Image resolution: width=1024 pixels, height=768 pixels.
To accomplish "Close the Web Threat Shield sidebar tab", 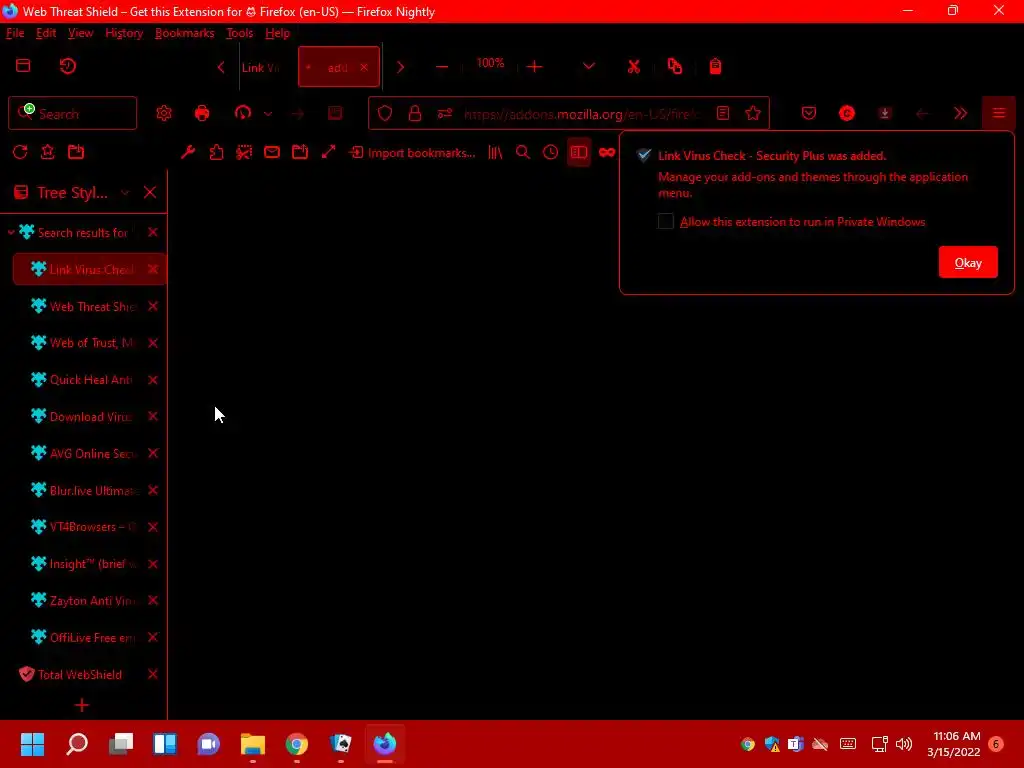I will pos(153,306).
